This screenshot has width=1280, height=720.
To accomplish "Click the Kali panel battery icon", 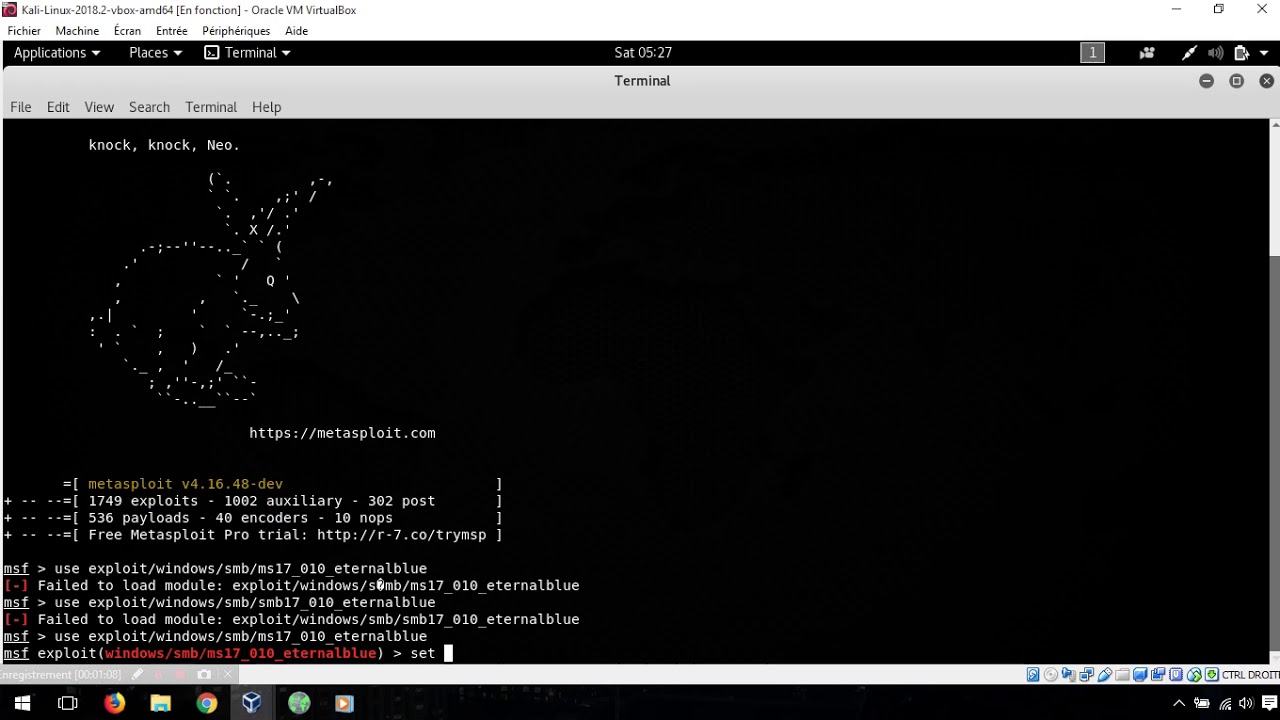I will [x=1242, y=53].
